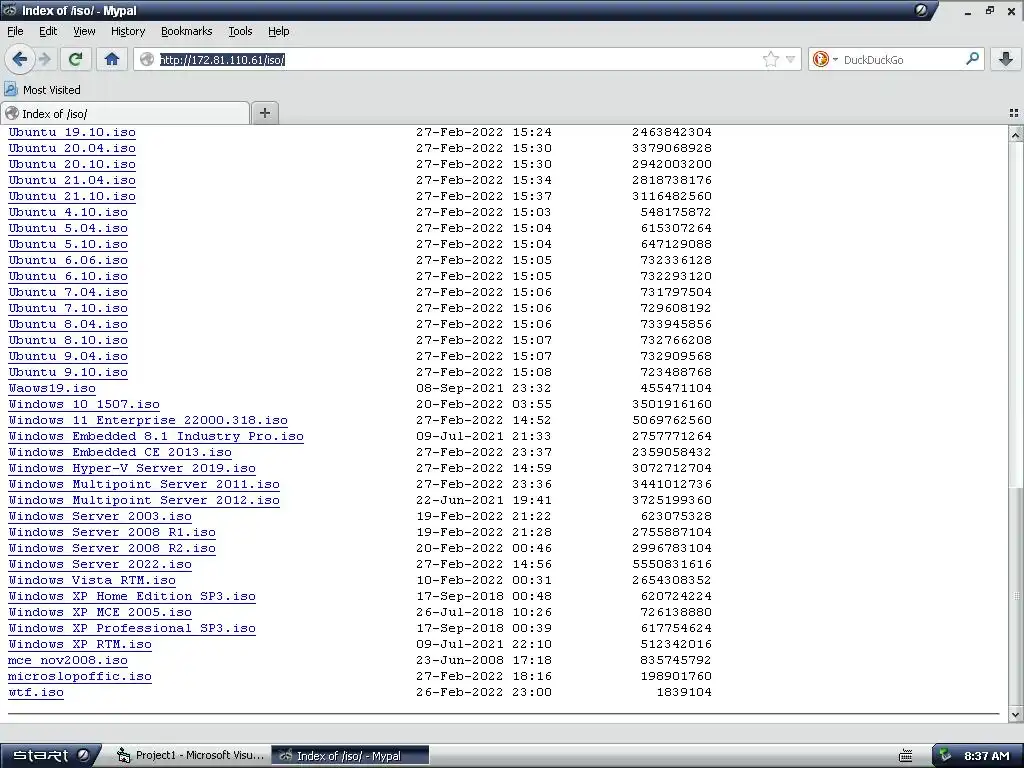
Task: Select file size 5069762560 text
Action: (671, 420)
